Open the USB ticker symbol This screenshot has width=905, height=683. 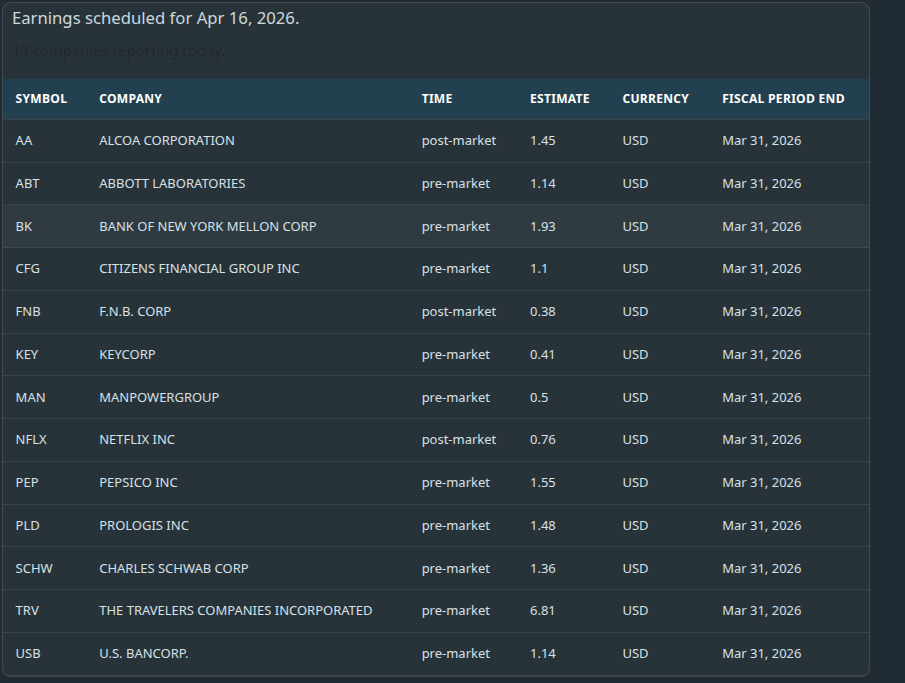tap(28, 654)
